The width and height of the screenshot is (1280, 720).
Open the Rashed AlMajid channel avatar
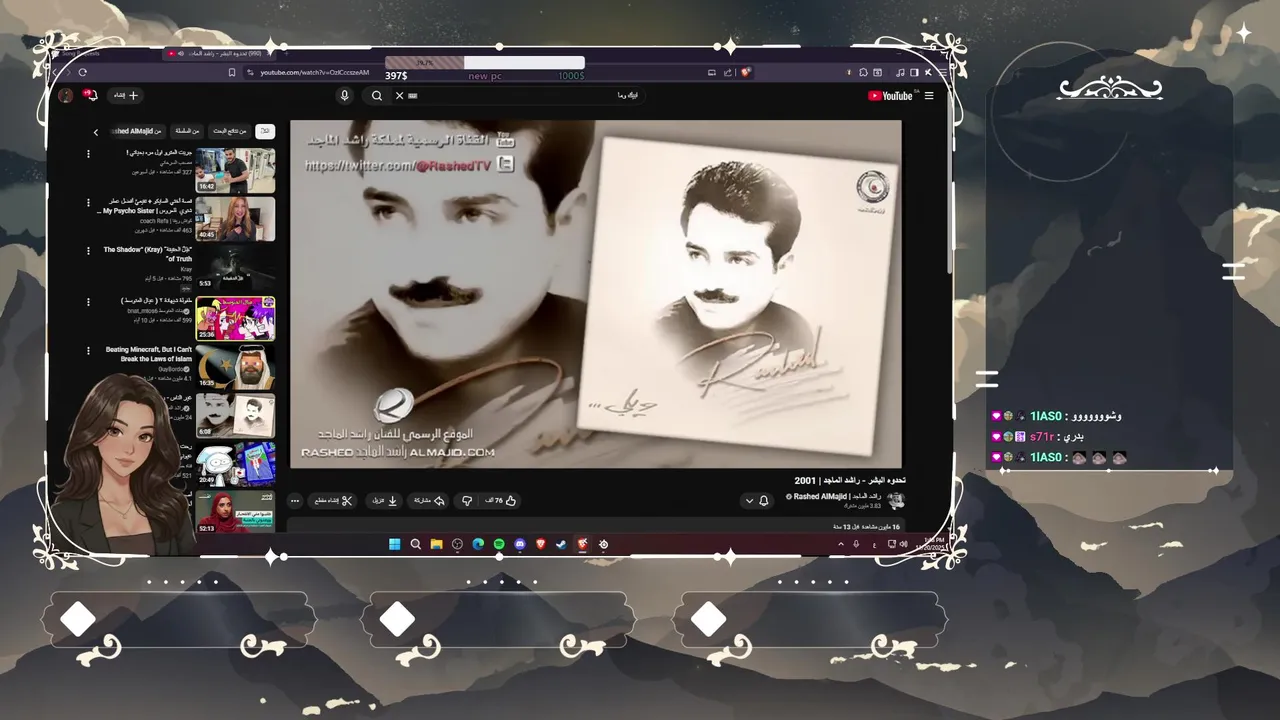tap(896, 500)
